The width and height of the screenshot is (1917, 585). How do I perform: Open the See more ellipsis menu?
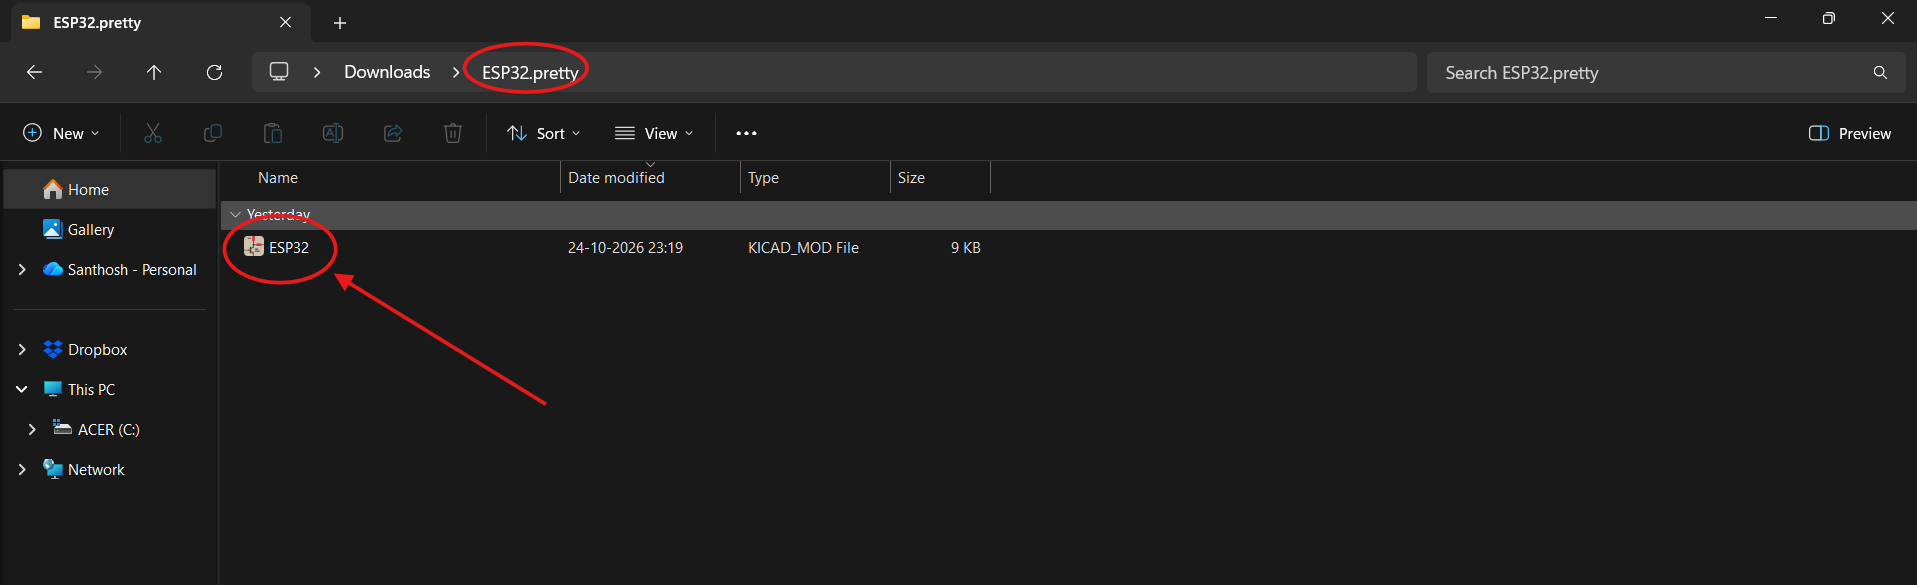coord(746,133)
